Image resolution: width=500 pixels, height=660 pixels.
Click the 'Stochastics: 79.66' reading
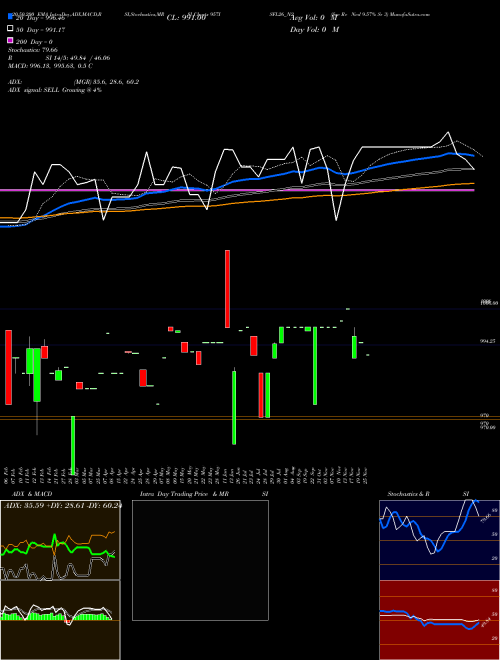click(x=33, y=50)
